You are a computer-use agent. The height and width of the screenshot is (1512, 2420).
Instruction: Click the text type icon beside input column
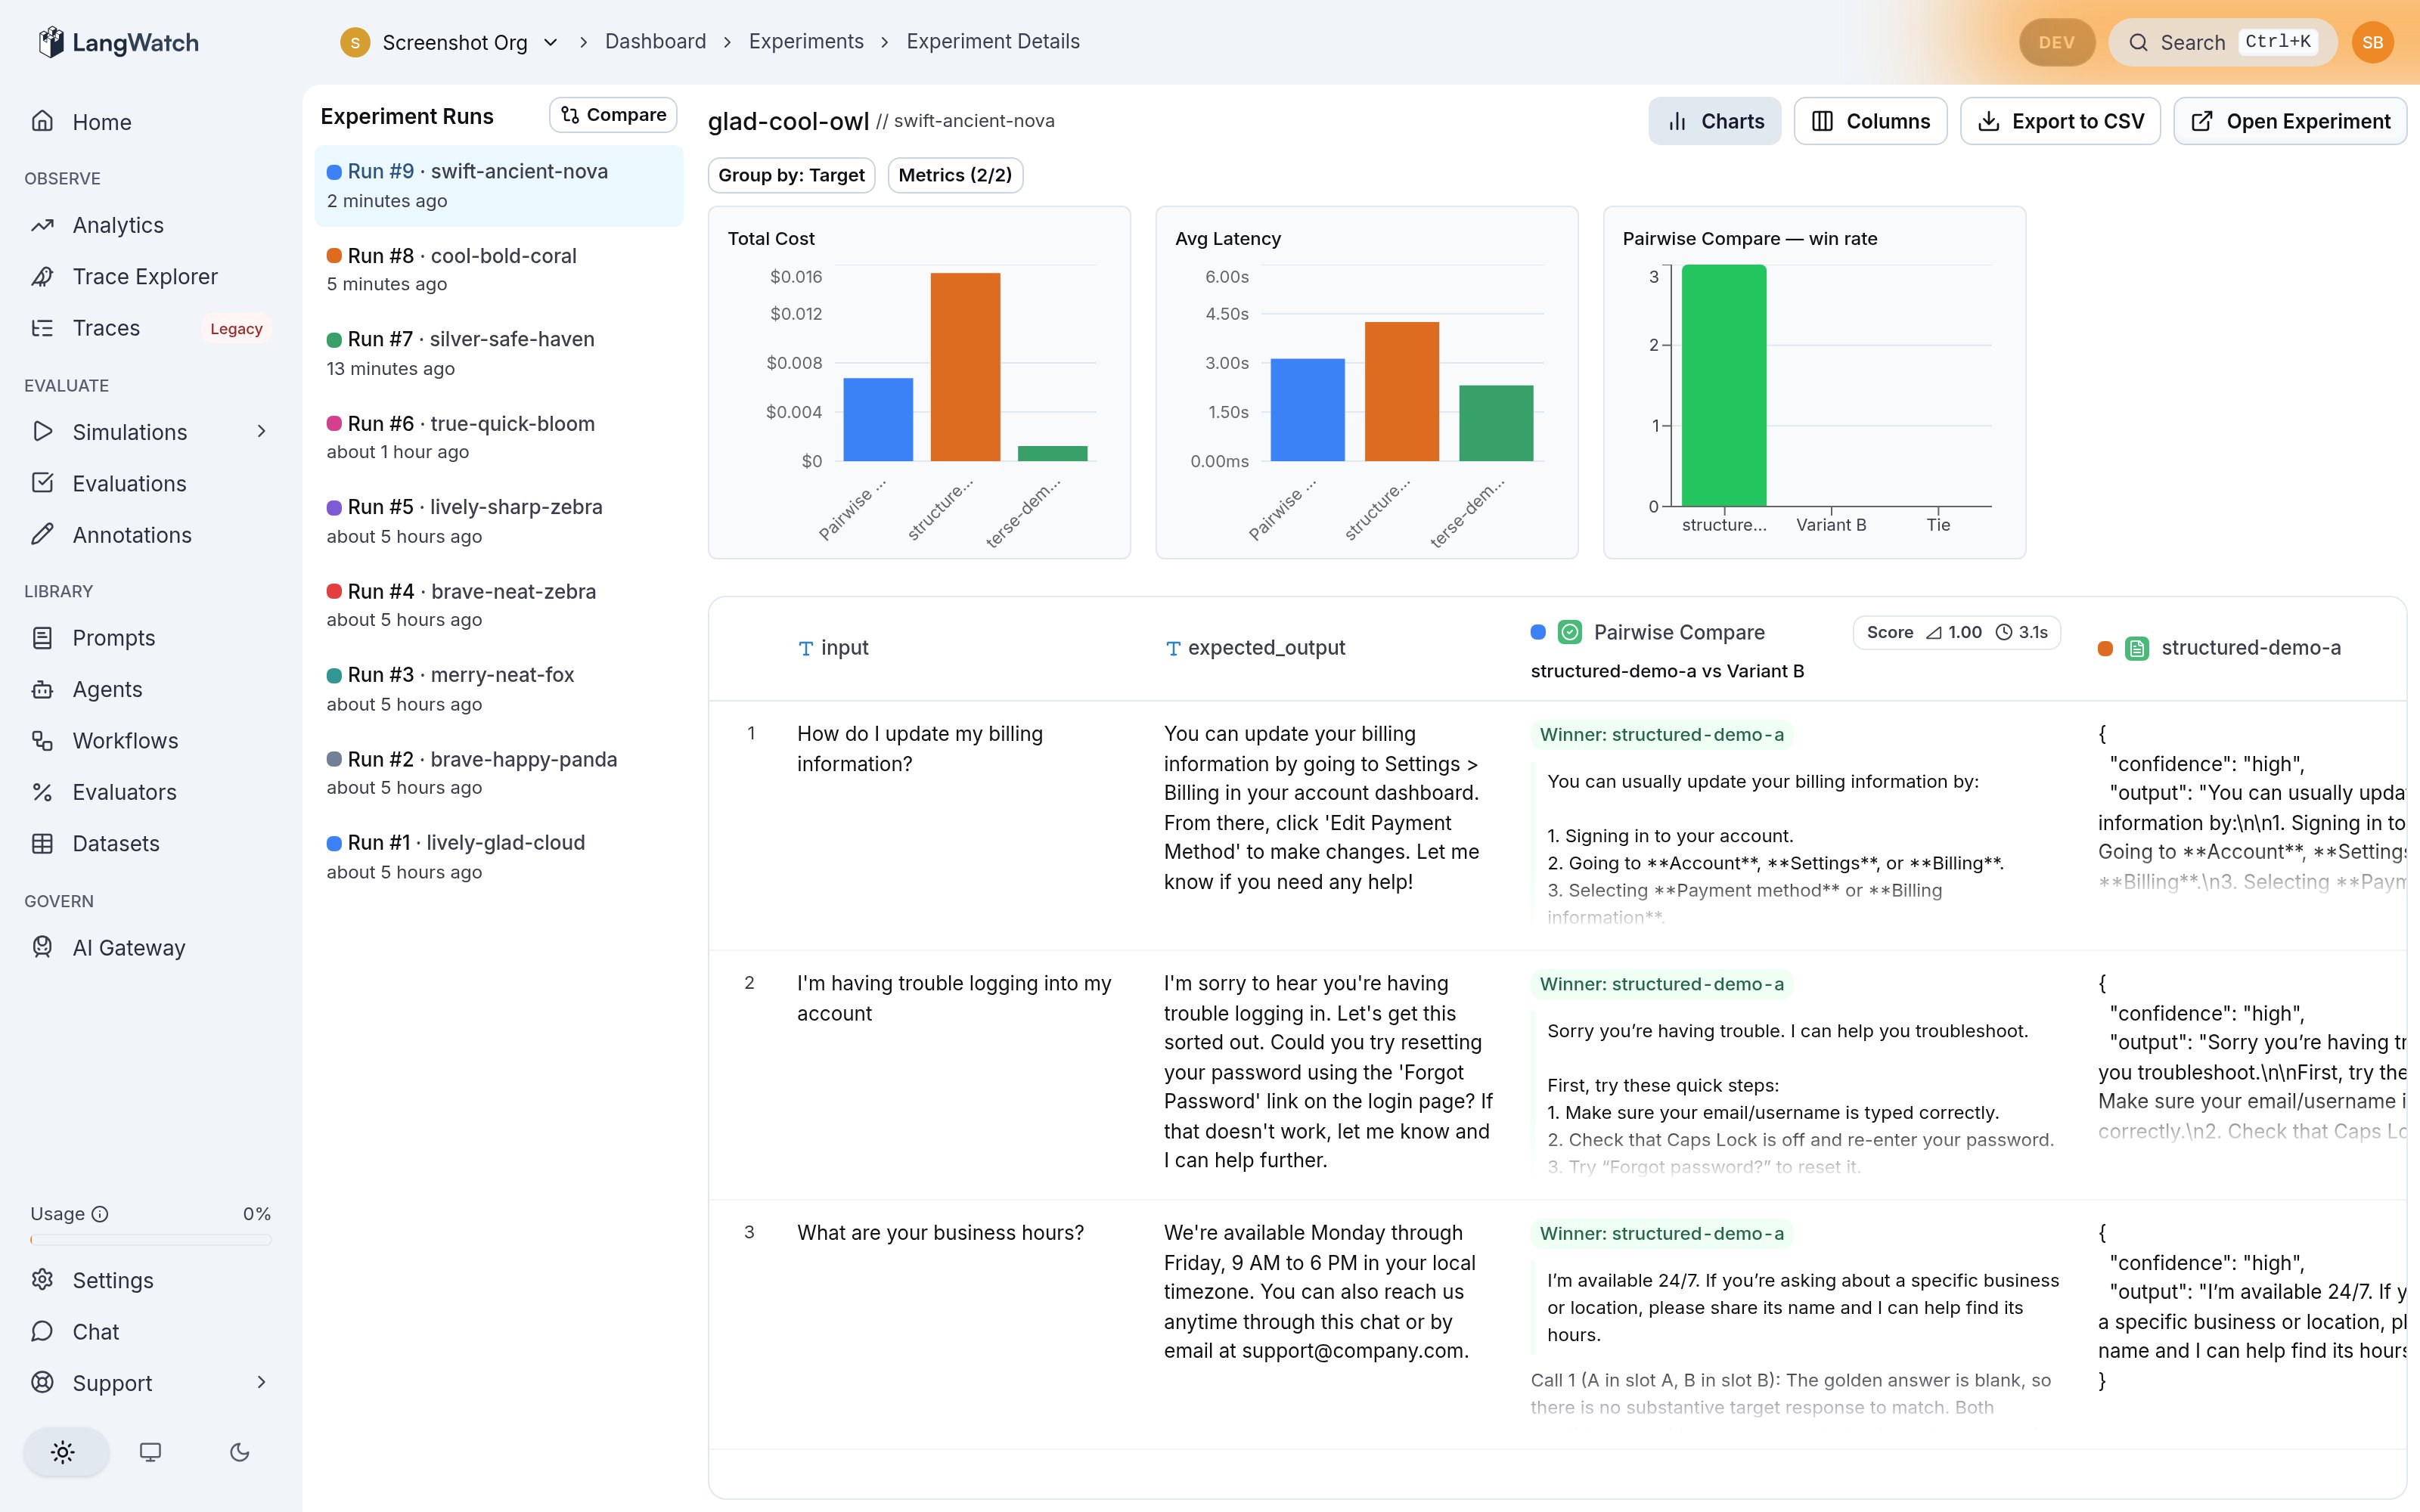806,649
